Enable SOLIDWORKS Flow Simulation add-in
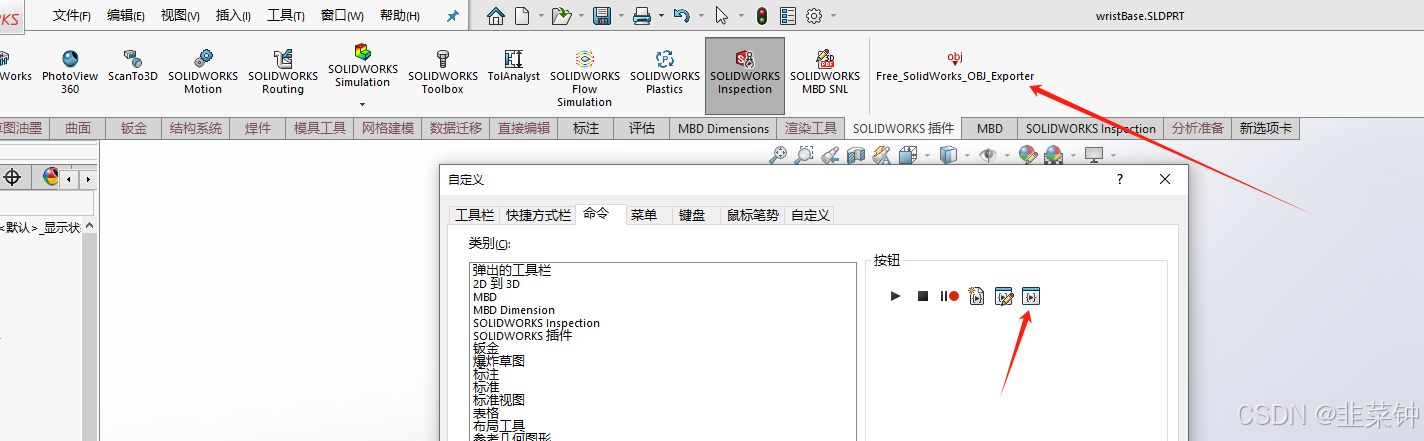Image resolution: width=1424 pixels, height=441 pixels. click(x=585, y=79)
